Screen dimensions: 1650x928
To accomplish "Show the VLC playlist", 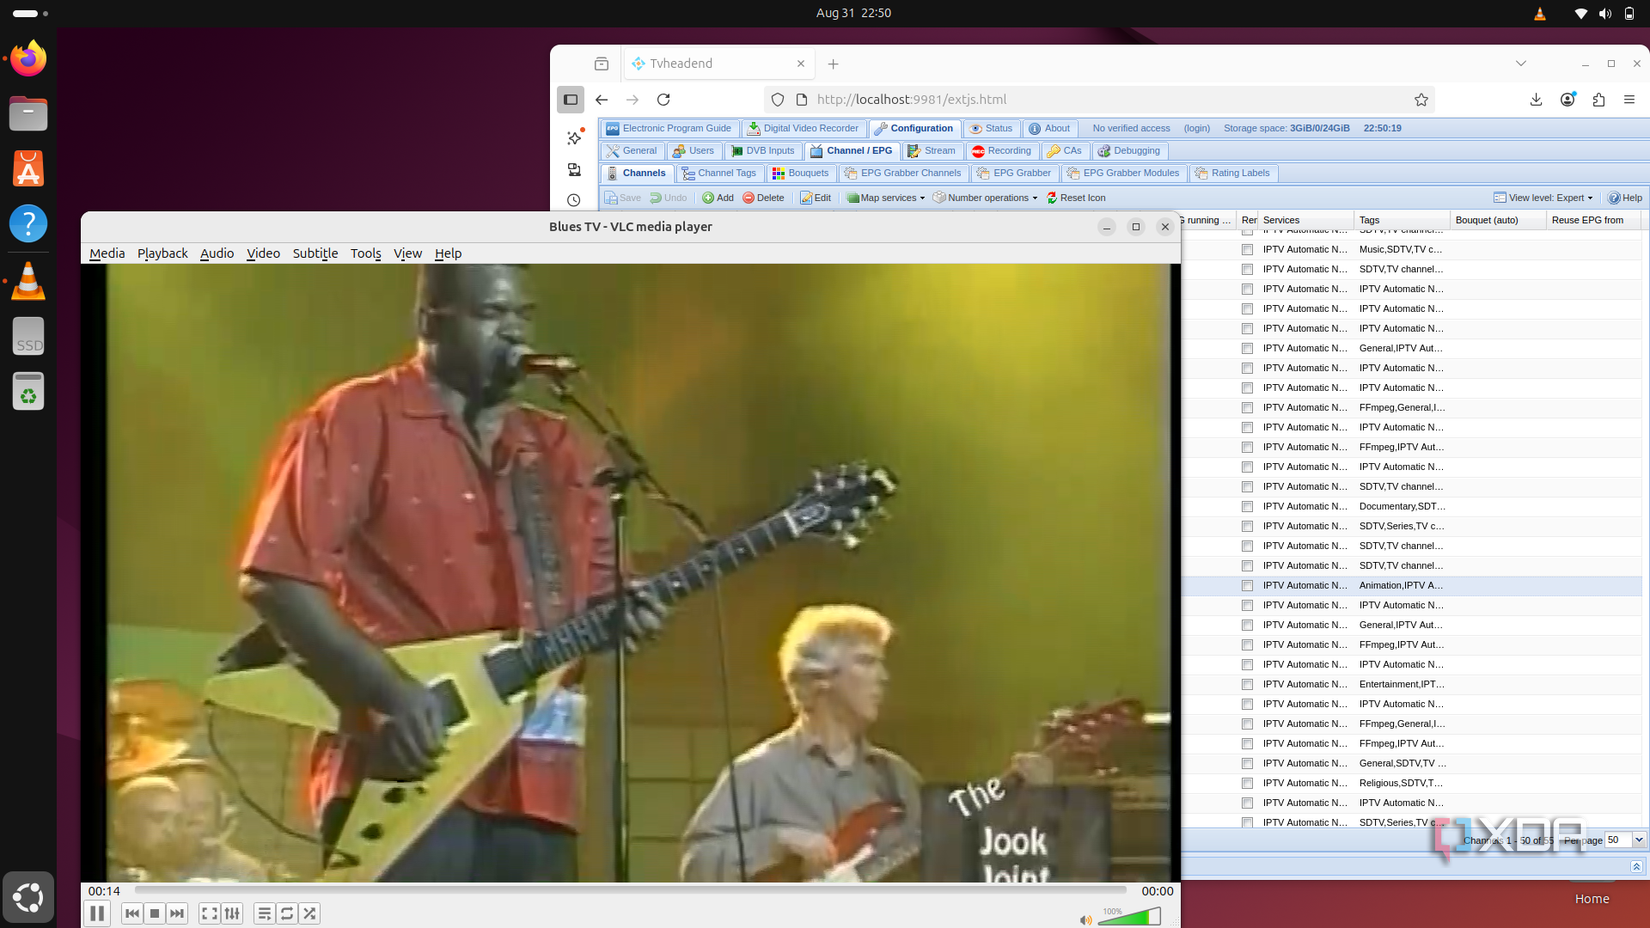I will [x=264, y=913].
